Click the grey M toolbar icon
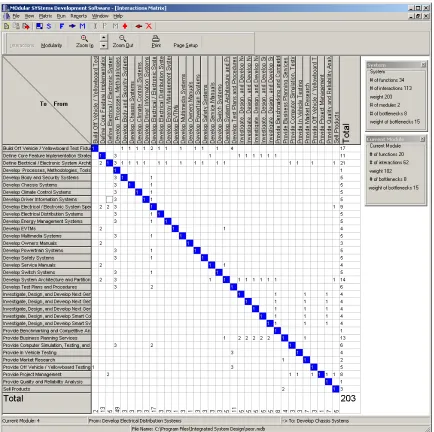The image size is (434, 432). (x=115, y=26)
